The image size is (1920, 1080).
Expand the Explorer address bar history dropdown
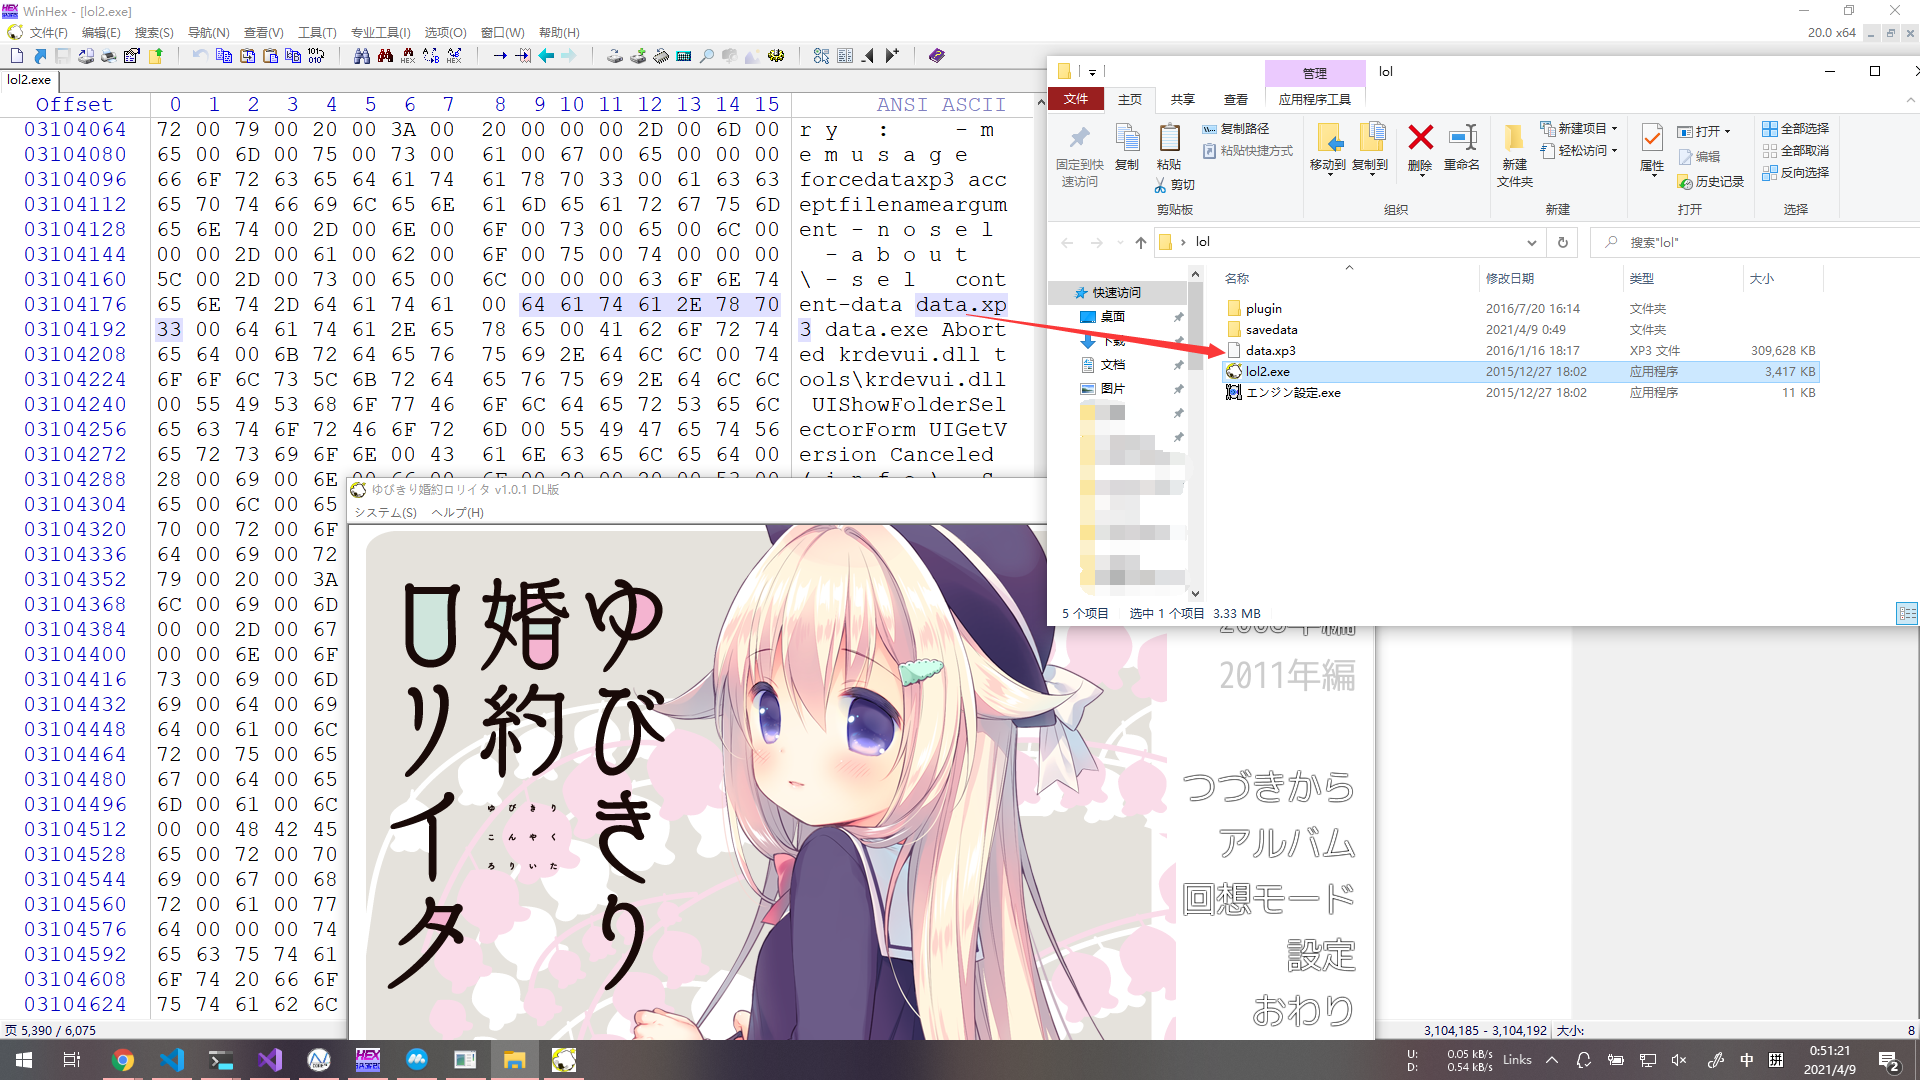pyautogui.click(x=1531, y=242)
